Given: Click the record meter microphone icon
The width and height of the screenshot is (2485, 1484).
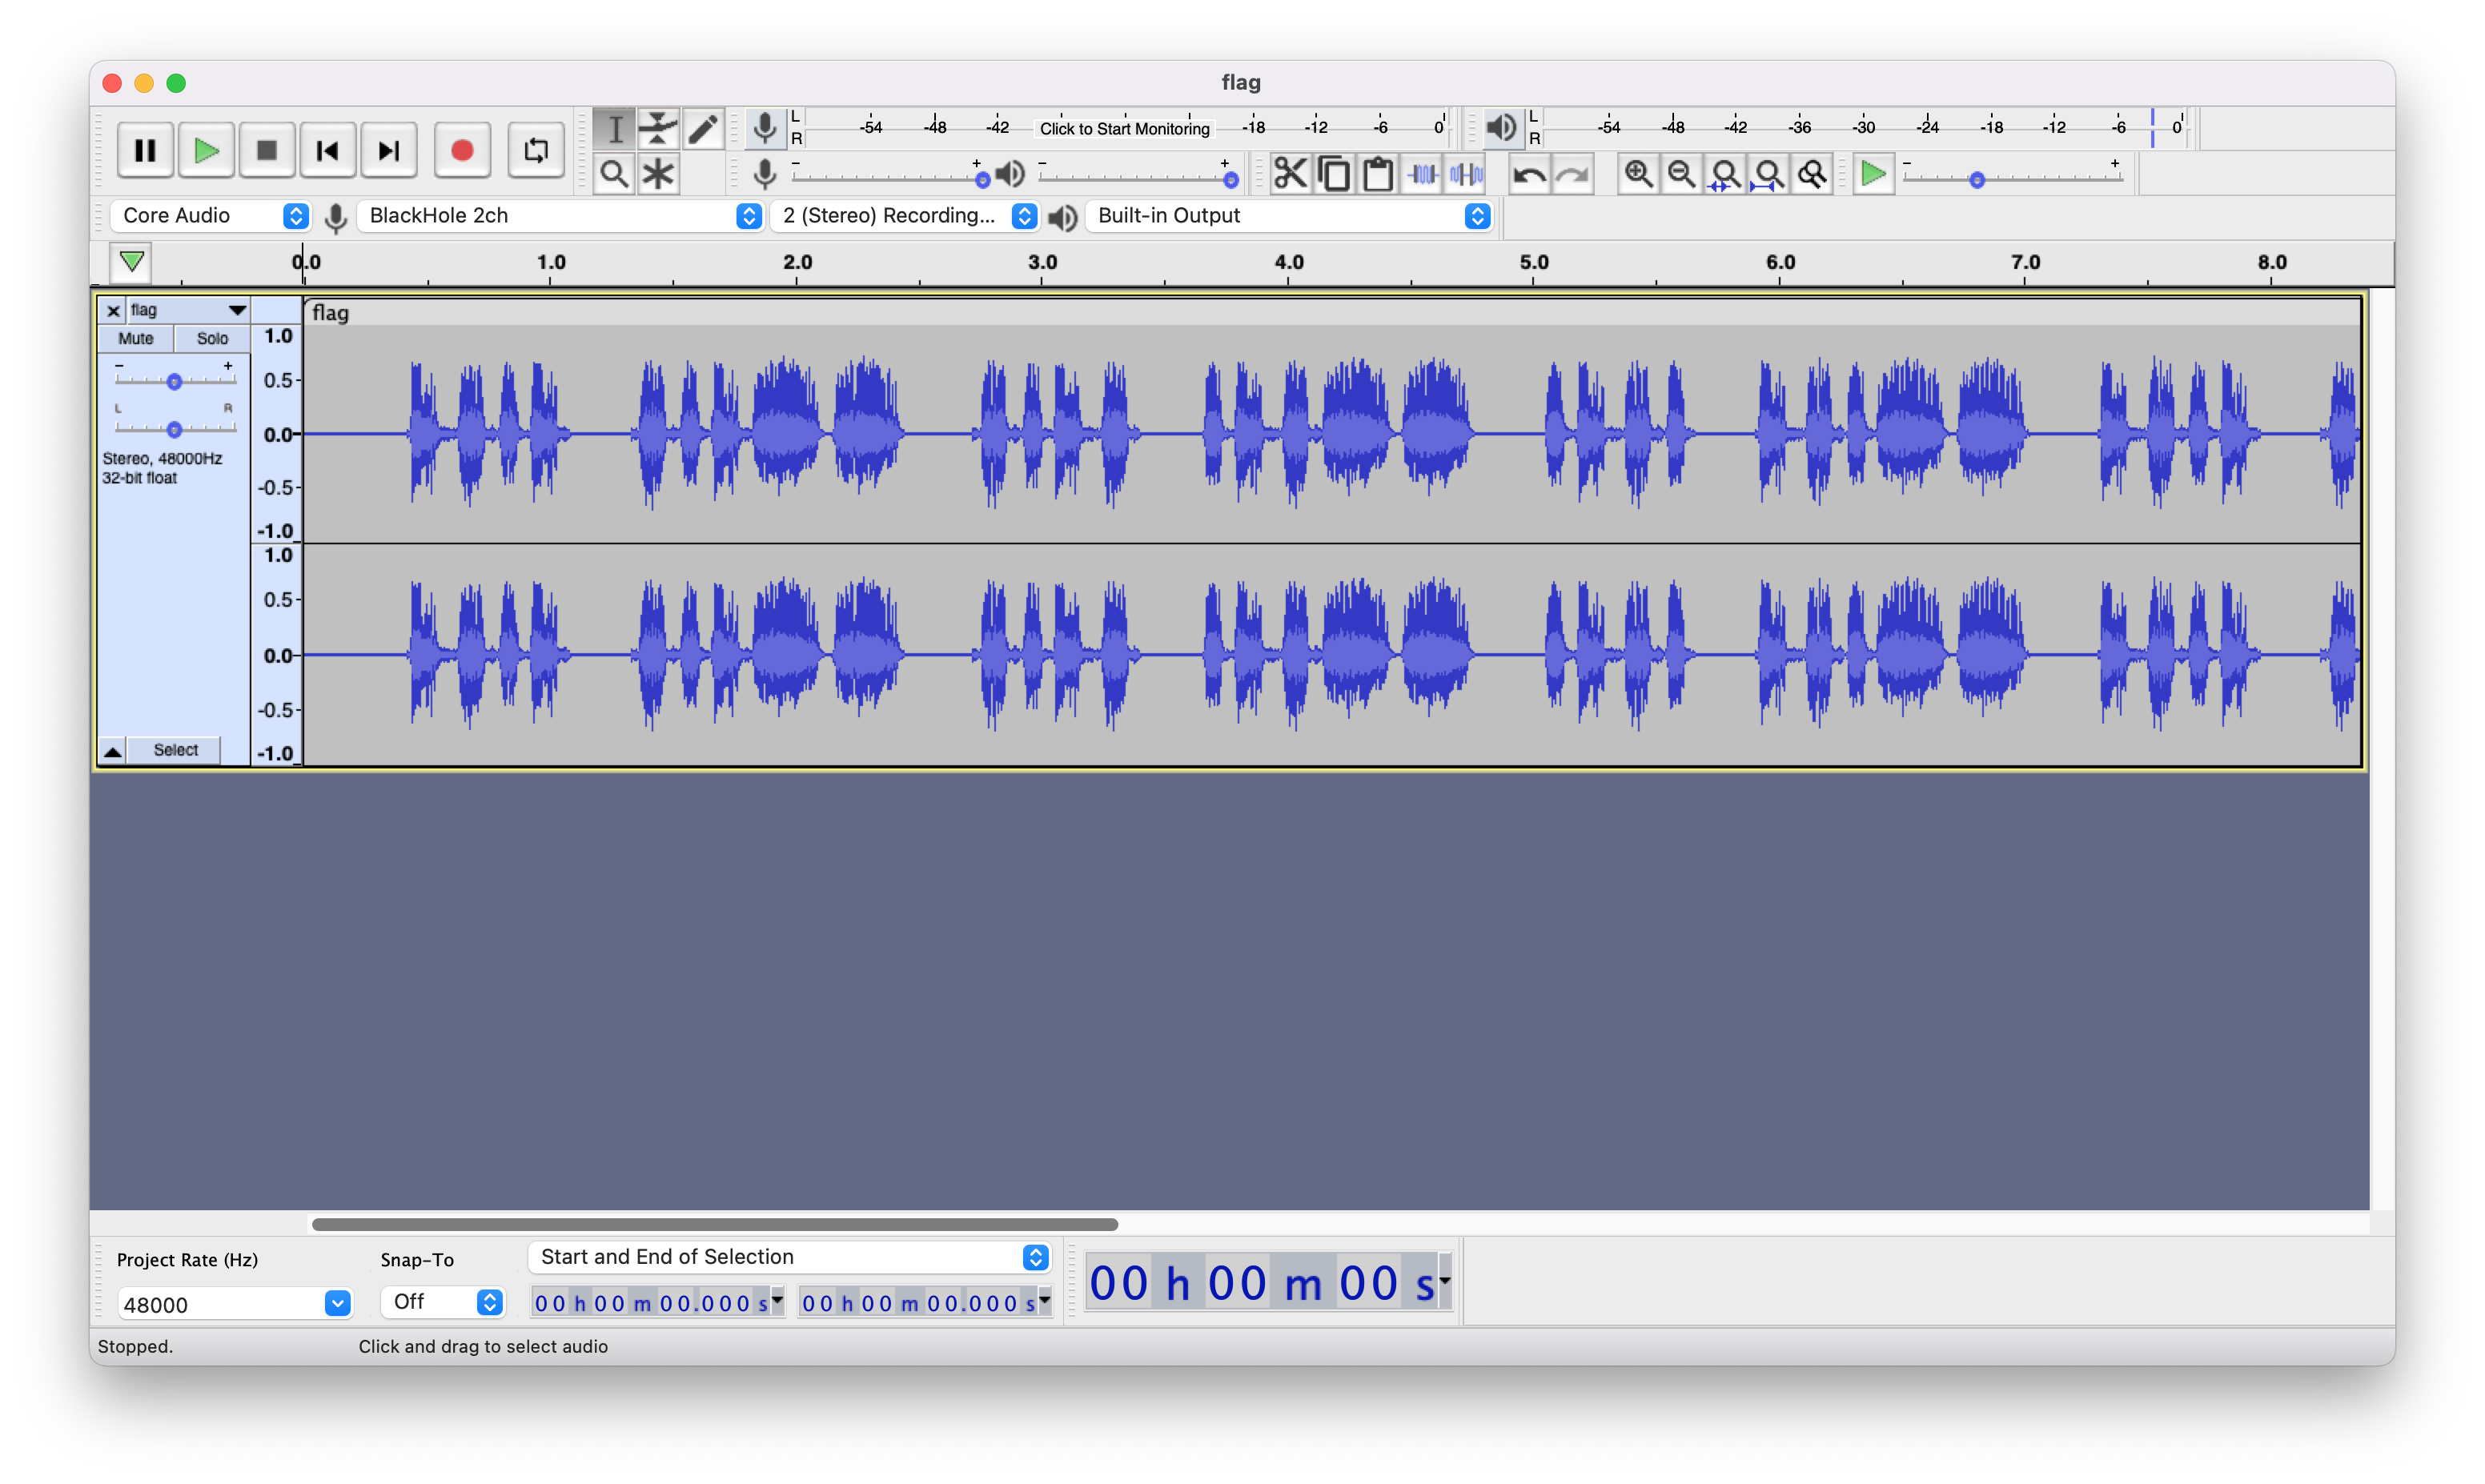Looking at the screenshot, I should coord(765,128).
